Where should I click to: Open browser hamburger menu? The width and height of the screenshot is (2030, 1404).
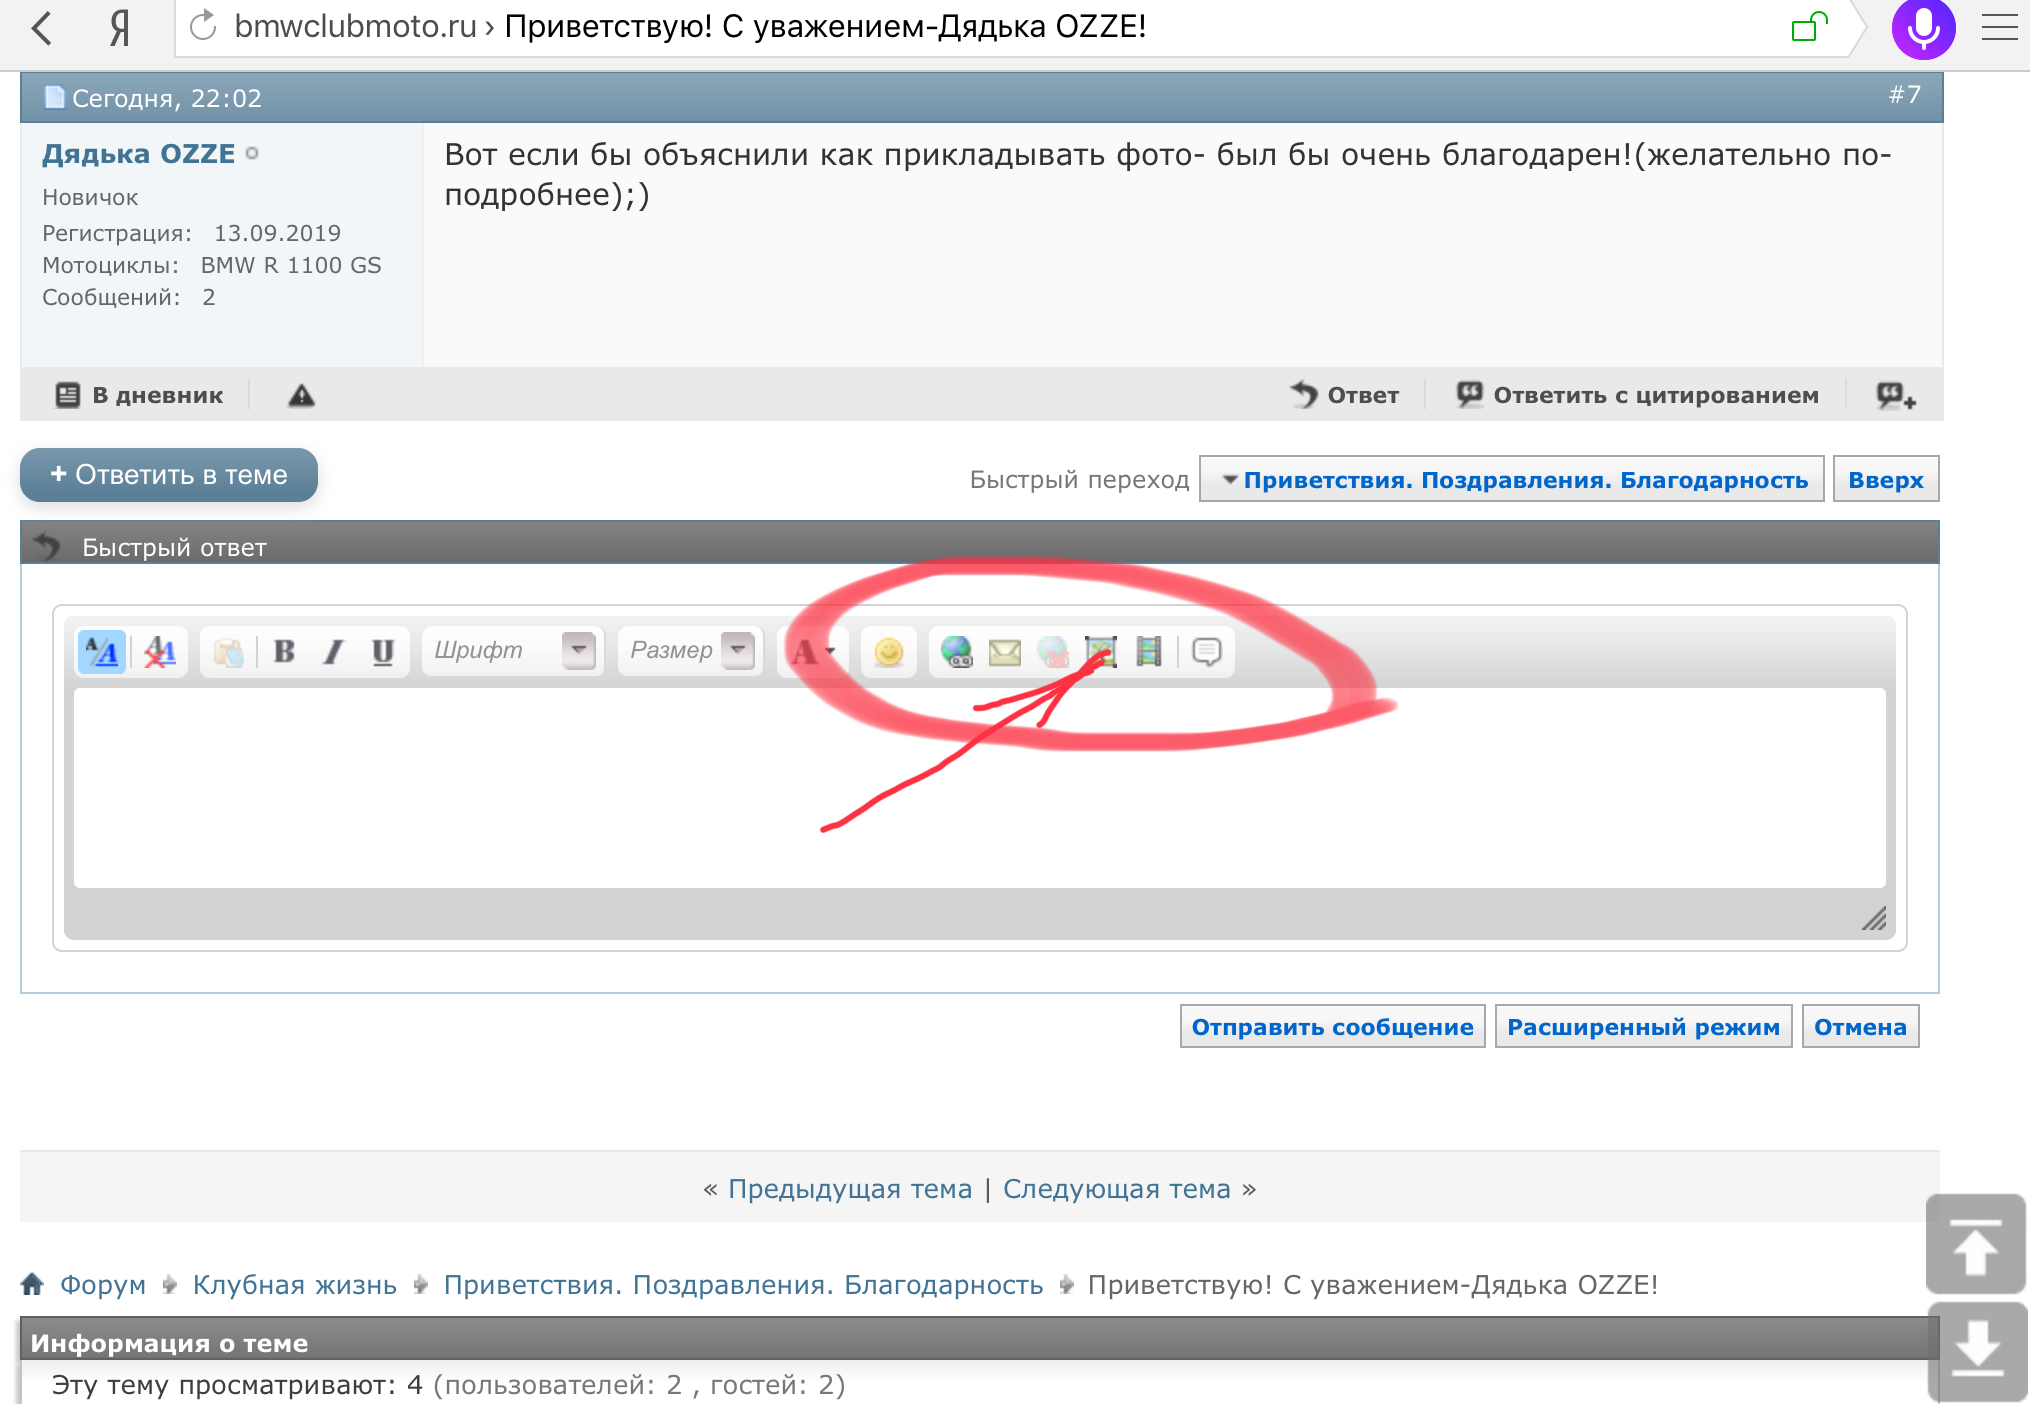click(1999, 27)
